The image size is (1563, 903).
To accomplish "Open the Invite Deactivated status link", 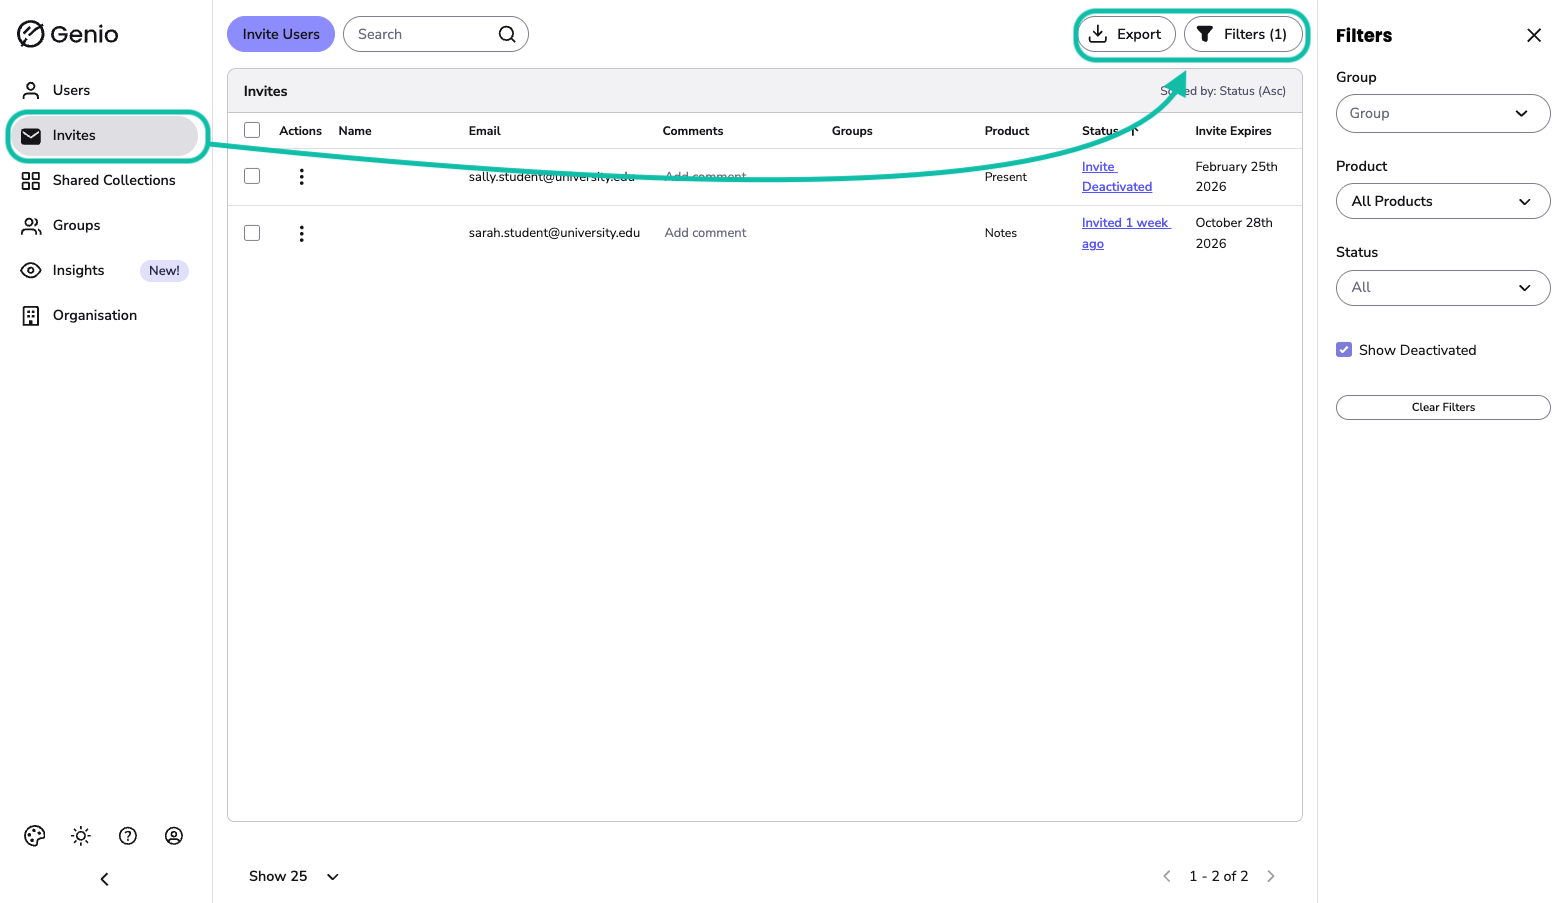I will point(1117,177).
